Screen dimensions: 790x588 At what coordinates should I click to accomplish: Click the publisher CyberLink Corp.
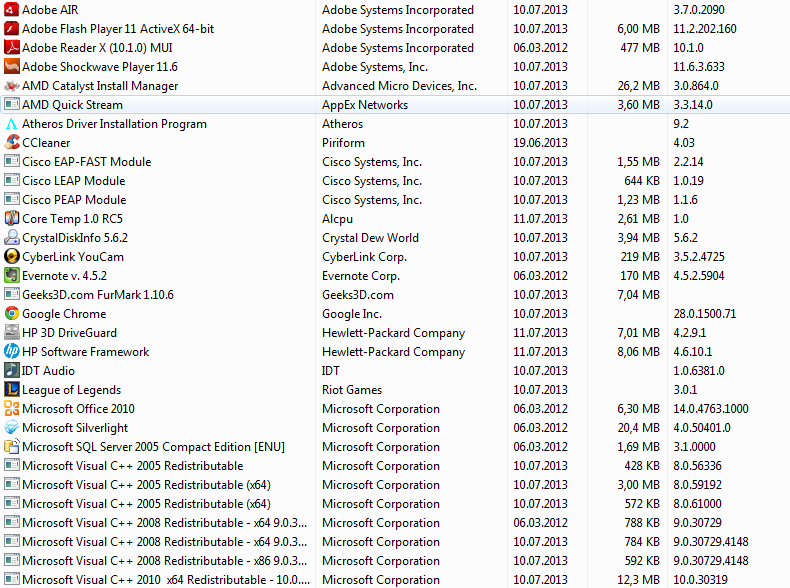click(364, 257)
